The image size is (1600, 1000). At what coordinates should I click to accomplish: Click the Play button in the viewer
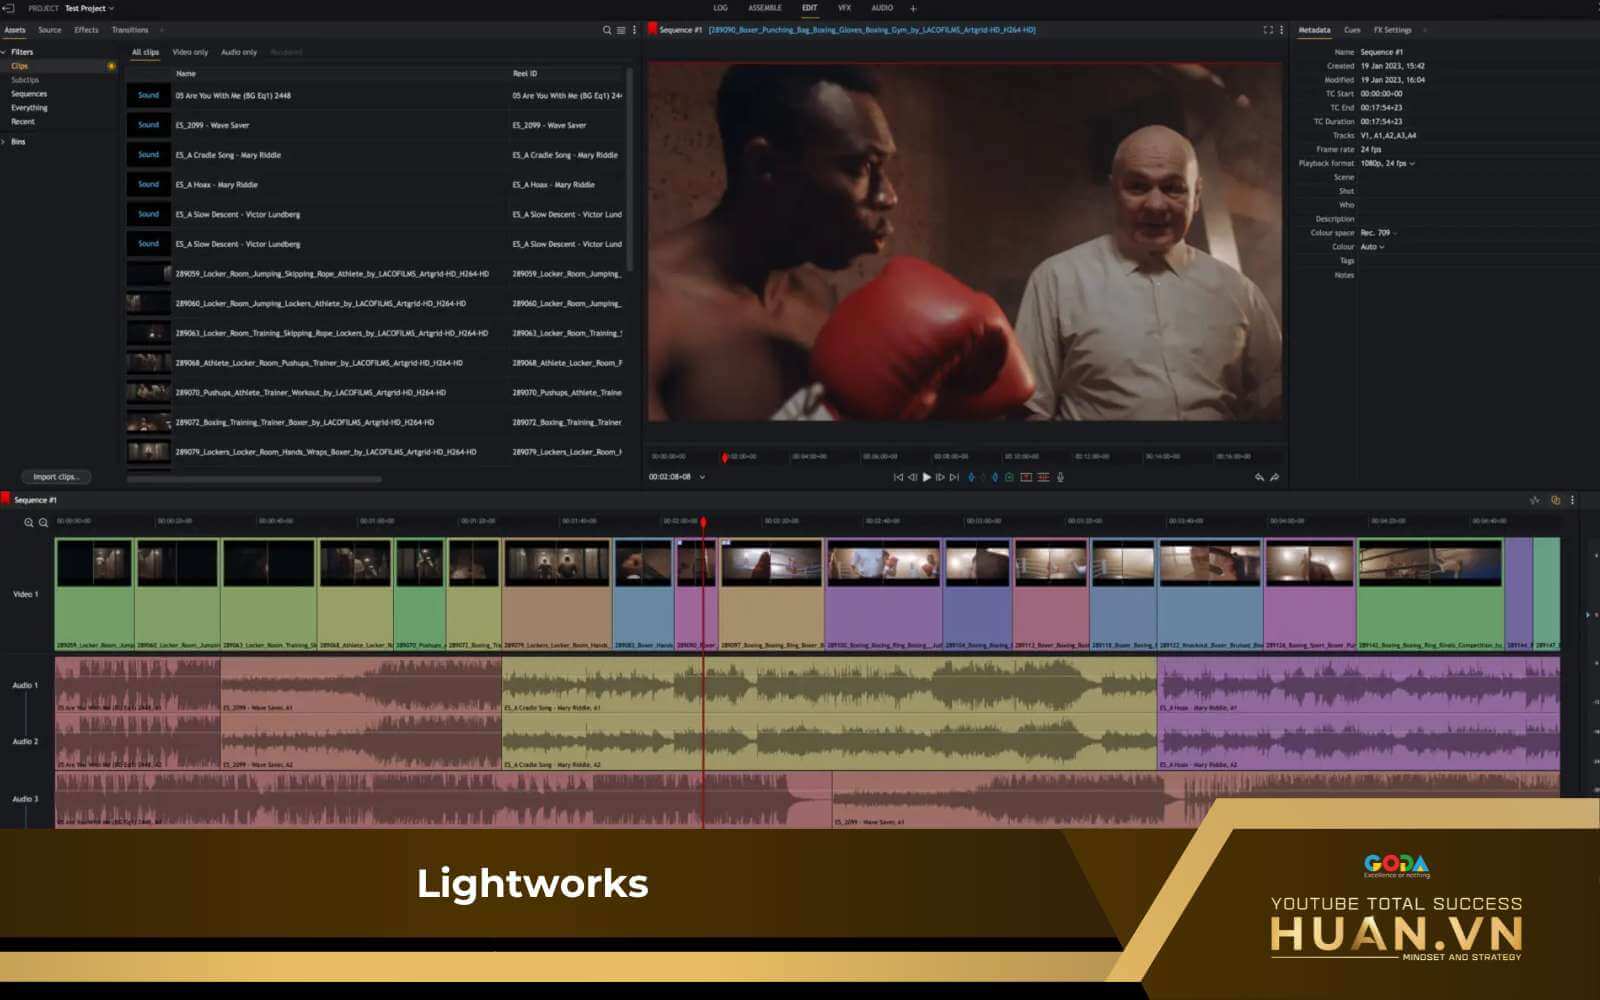926,477
